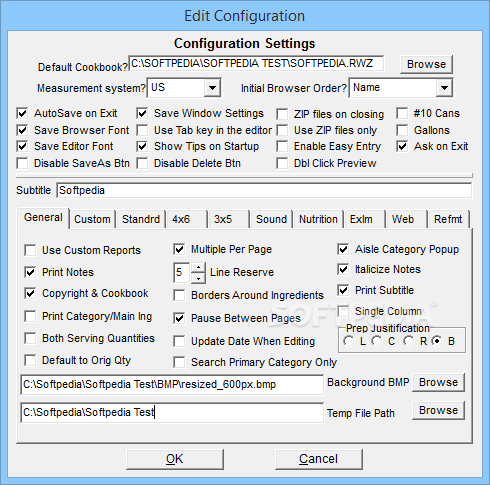Image resolution: width=490 pixels, height=485 pixels.
Task: Select R prep justification radio
Action: [x=409, y=341]
